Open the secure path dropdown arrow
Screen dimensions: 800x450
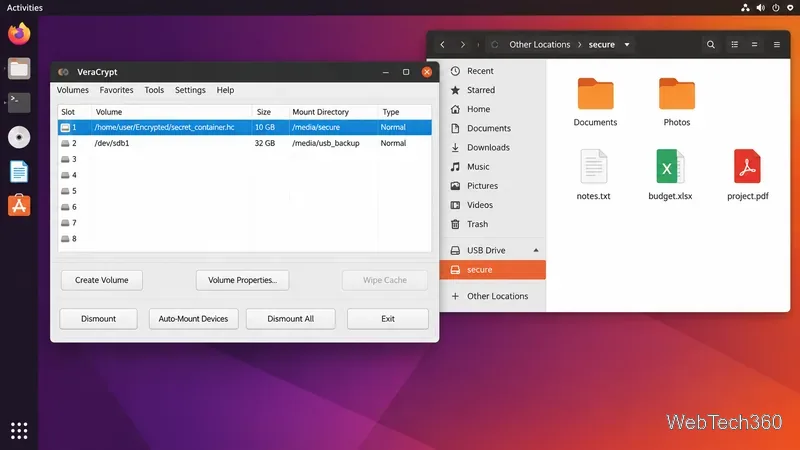(x=627, y=44)
